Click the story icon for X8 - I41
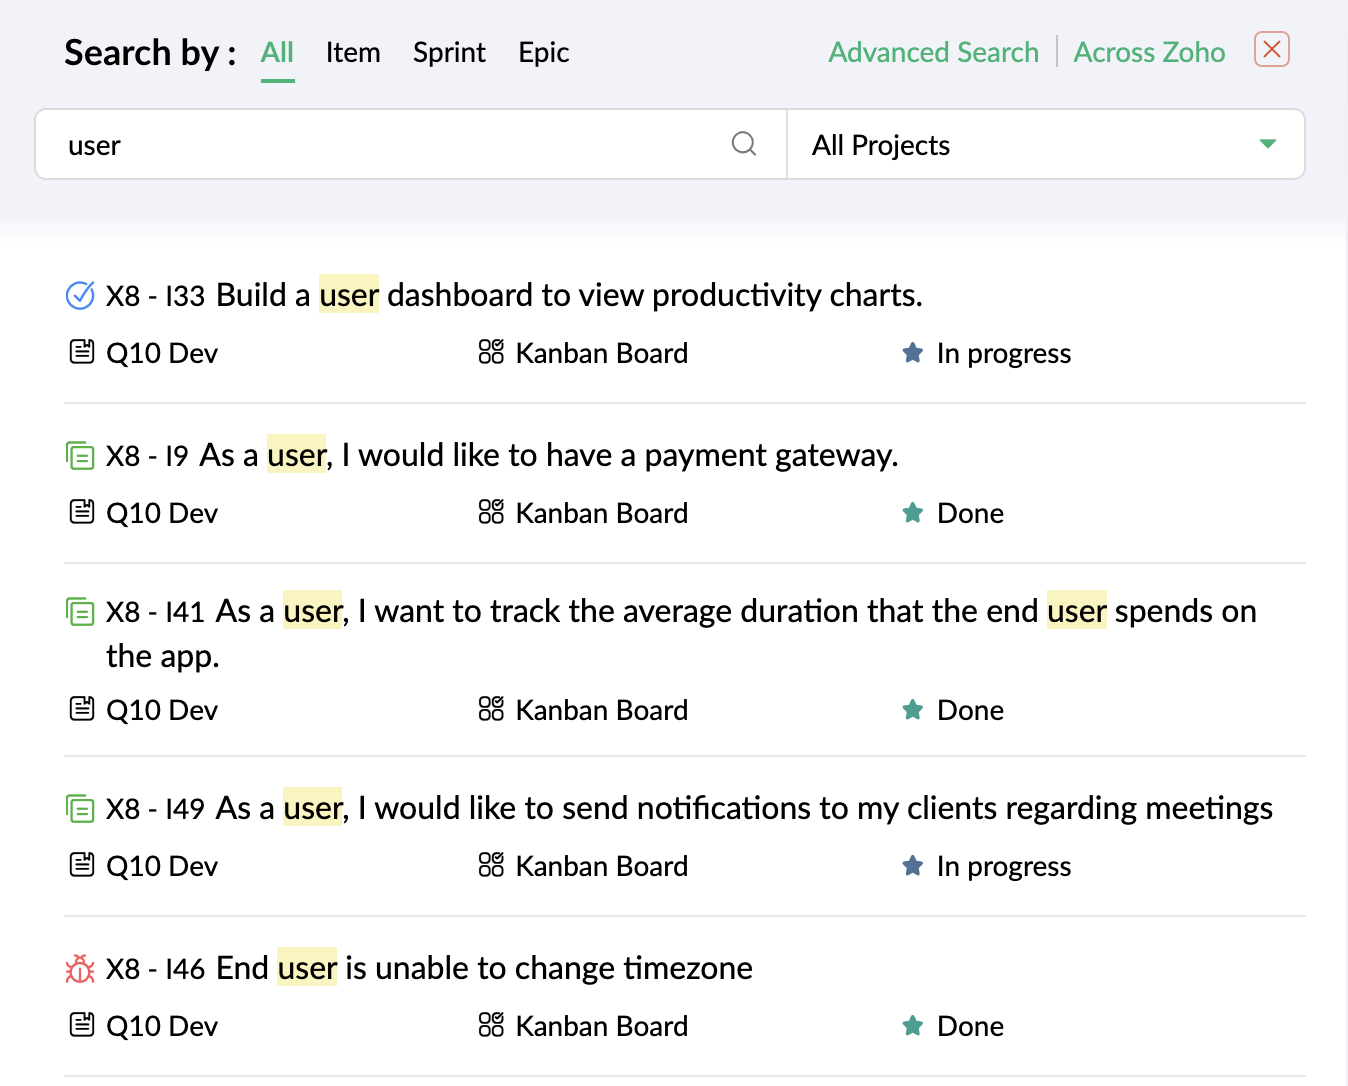Viewport: 1348px width, 1086px height. (x=80, y=611)
